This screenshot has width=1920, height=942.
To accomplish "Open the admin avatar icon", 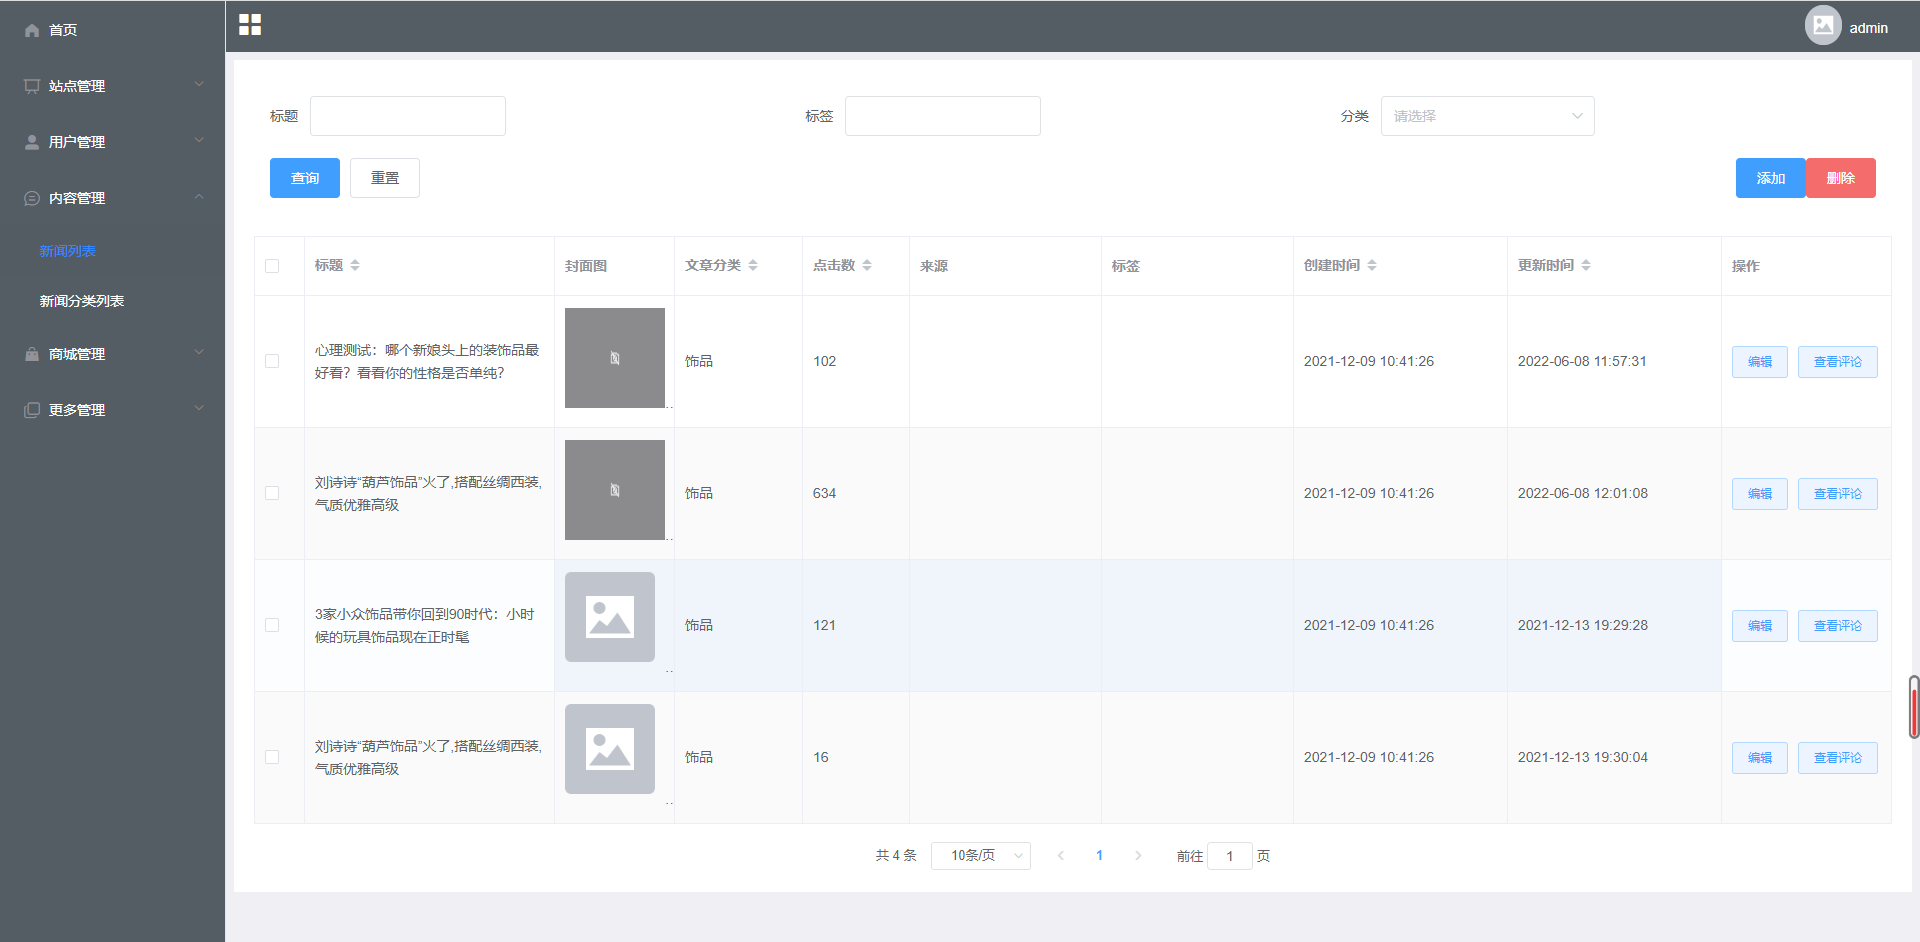I will 1823,25.
